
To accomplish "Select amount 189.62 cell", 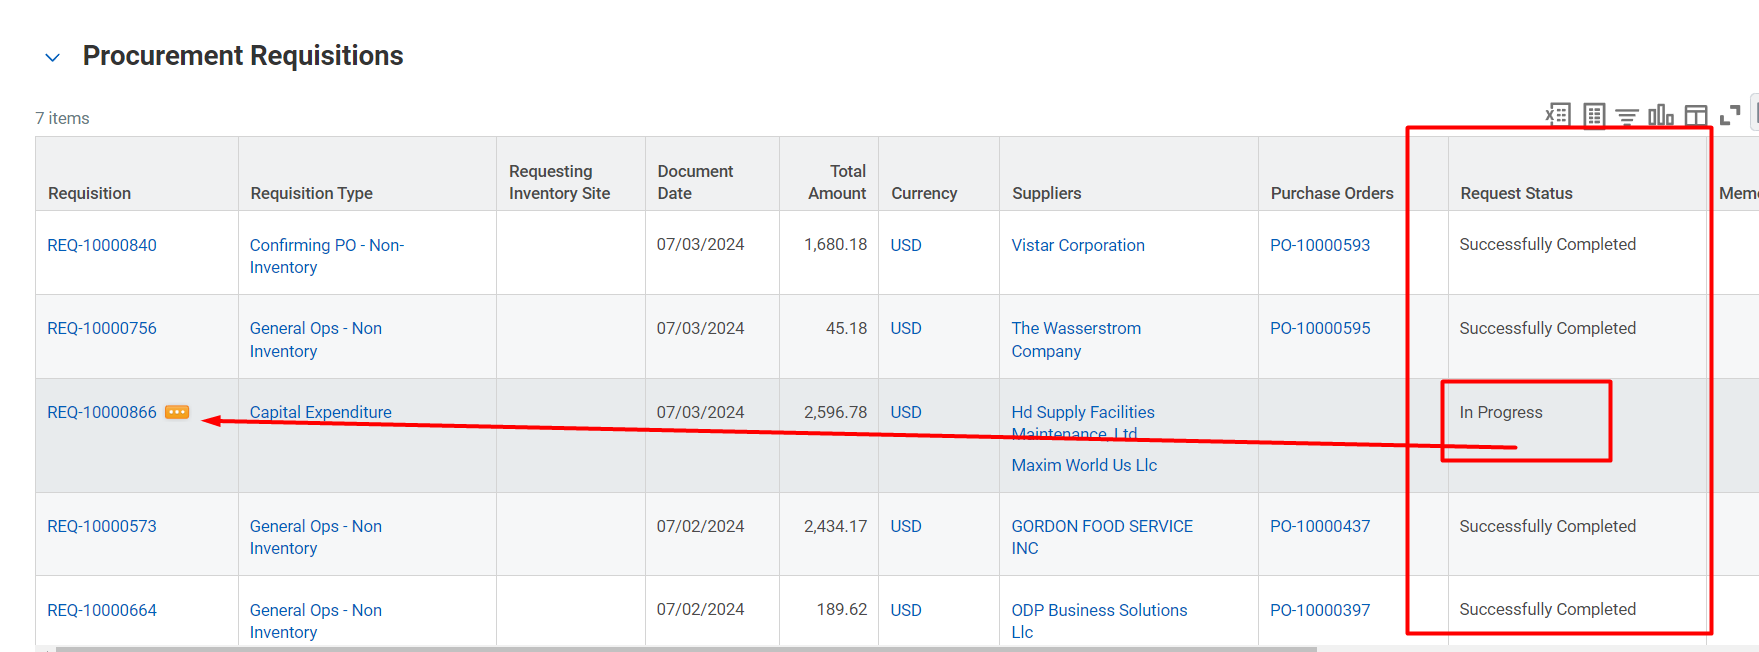I will pyautogui.click(x=842, y=609).
